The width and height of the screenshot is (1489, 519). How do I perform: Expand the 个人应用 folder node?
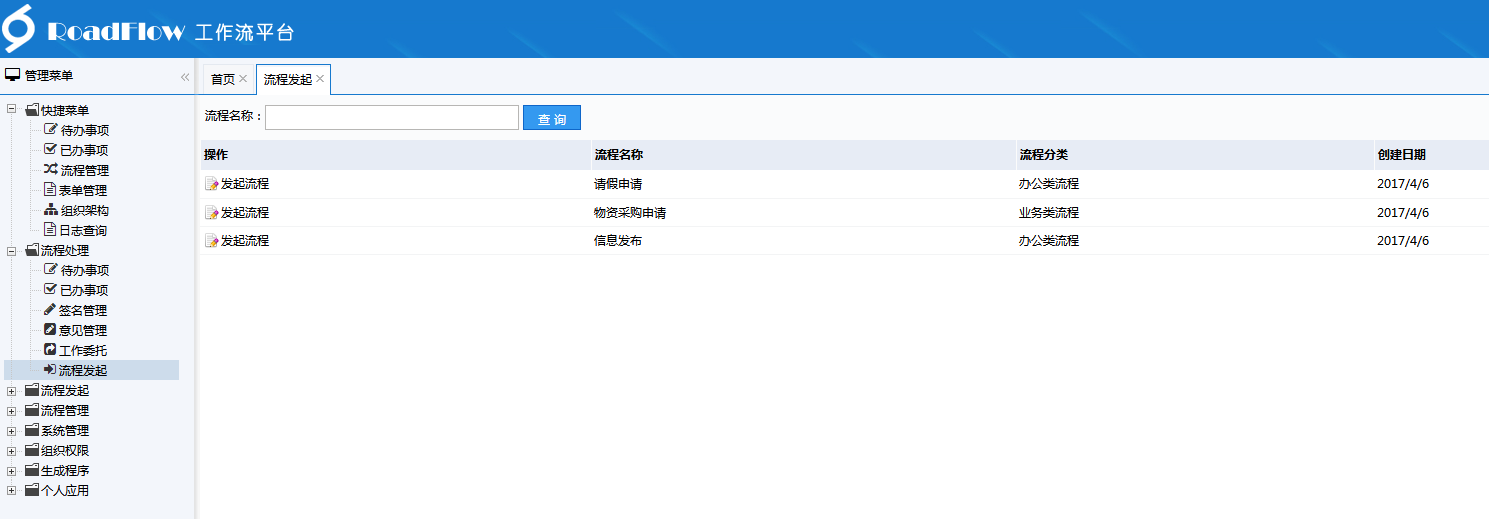pos(12,490)
